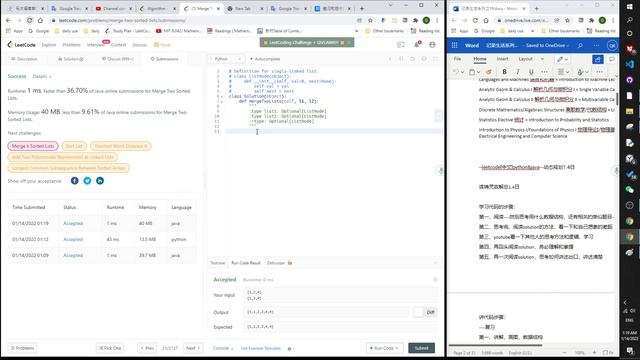
Task: Click Use Example Testcases link
Action: click(x=261, y=348)
